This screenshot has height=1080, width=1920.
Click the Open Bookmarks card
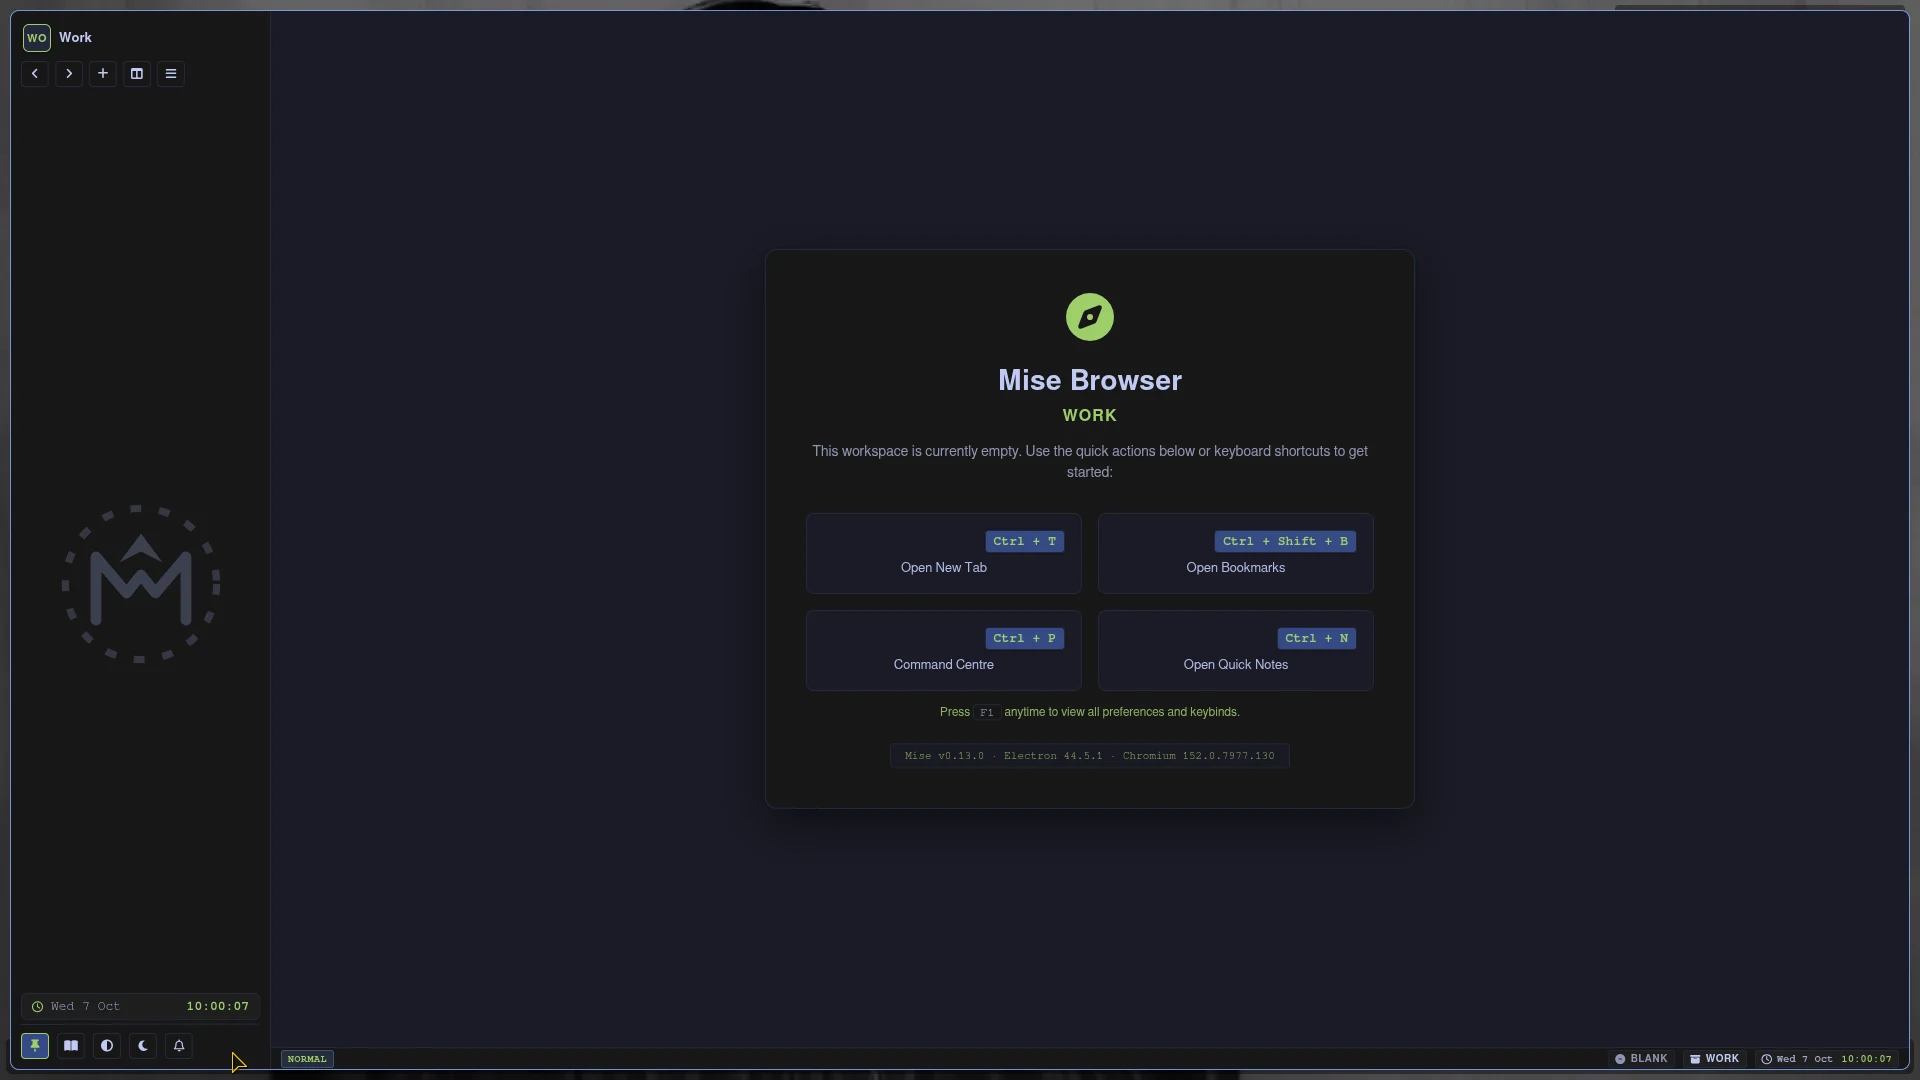coord(1236,554)
